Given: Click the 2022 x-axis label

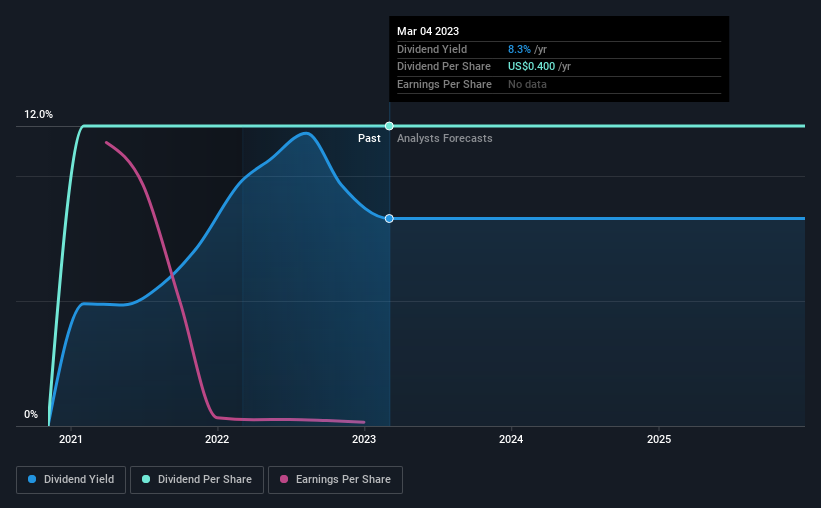Looking at the screenshot, I should point(217,439).
